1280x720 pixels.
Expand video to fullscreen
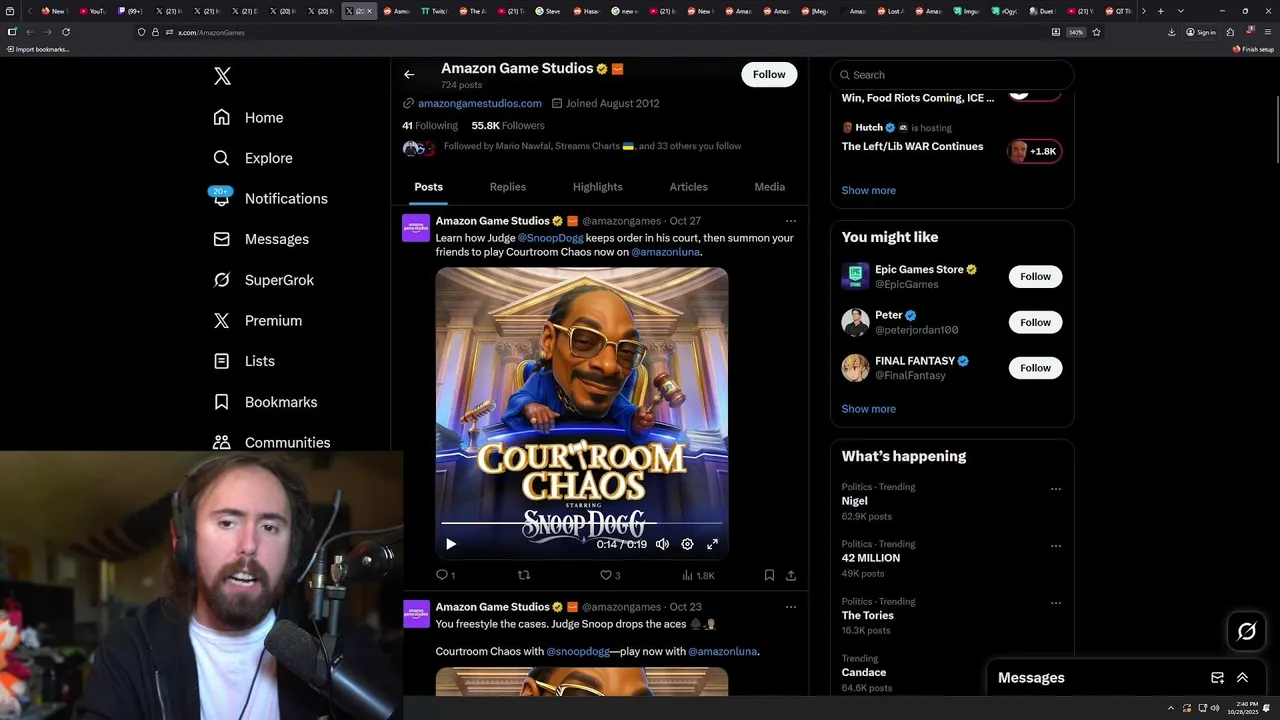tap(712, 544)
